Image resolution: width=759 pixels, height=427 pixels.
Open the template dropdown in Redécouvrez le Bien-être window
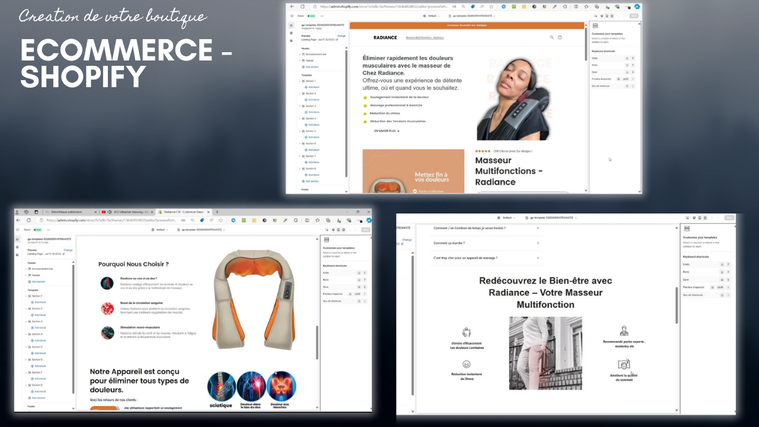click(x=551, y=218)
